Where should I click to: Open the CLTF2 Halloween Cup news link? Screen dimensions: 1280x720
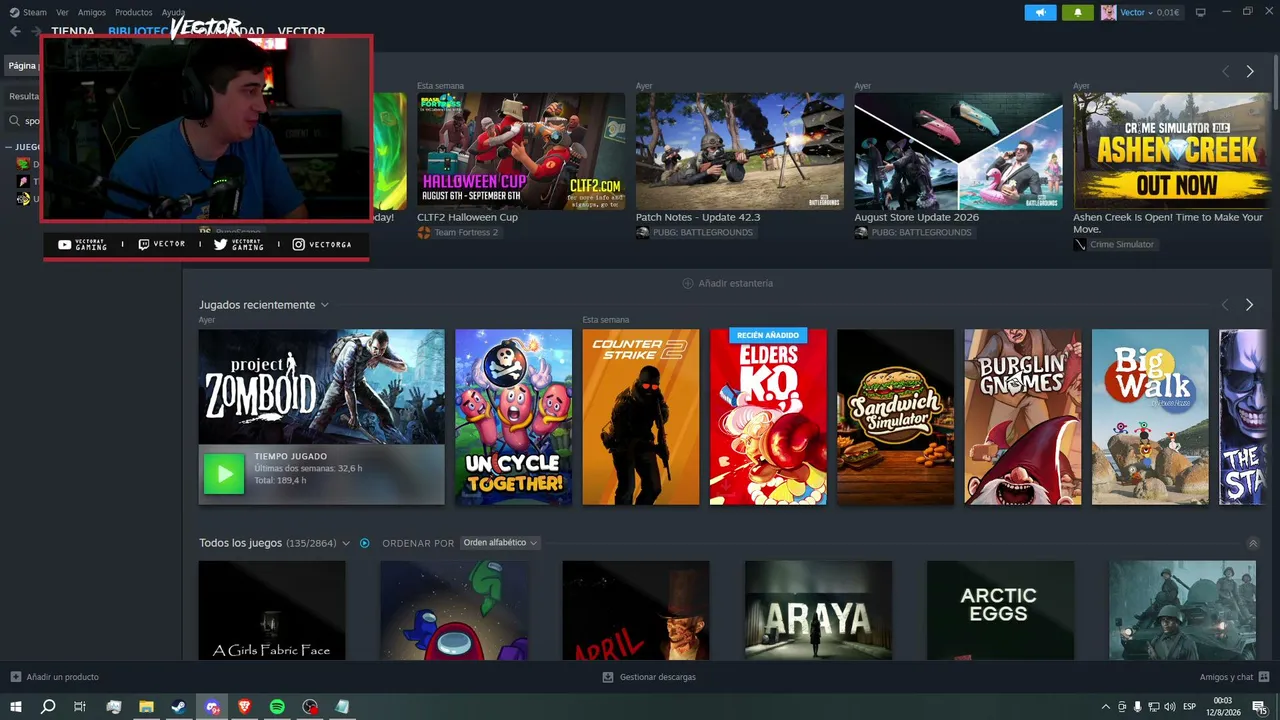468,217
